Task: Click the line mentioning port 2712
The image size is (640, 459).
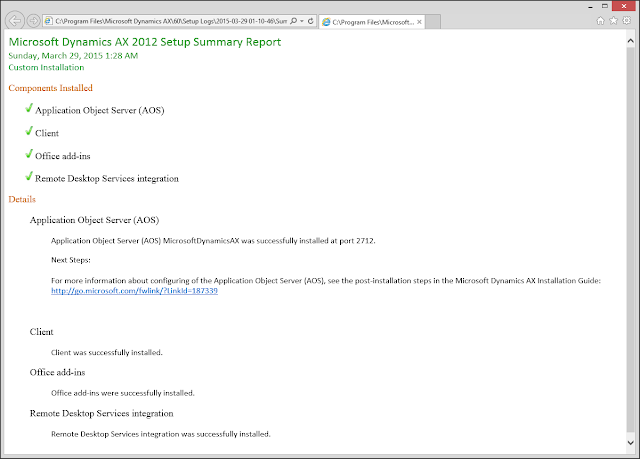Action: click(213, 241)
